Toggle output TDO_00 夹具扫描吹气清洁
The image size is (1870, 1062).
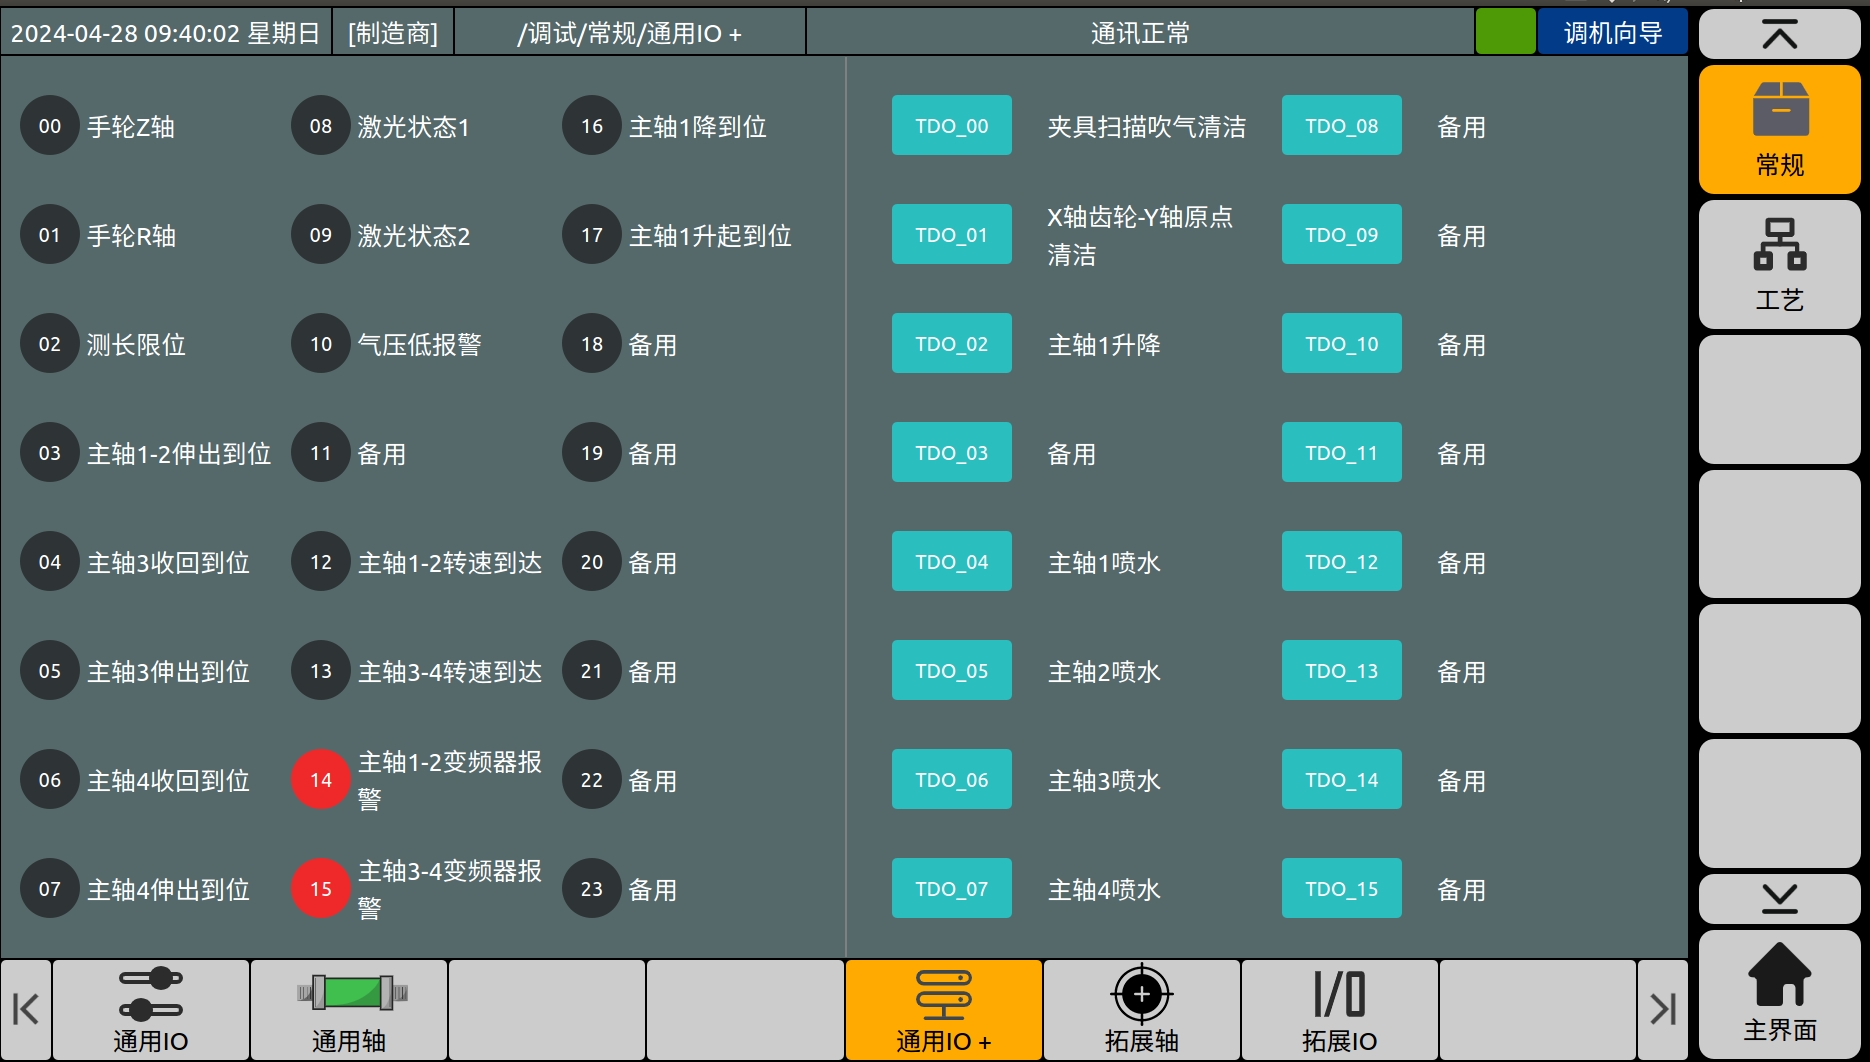click(x=951, y=126)
